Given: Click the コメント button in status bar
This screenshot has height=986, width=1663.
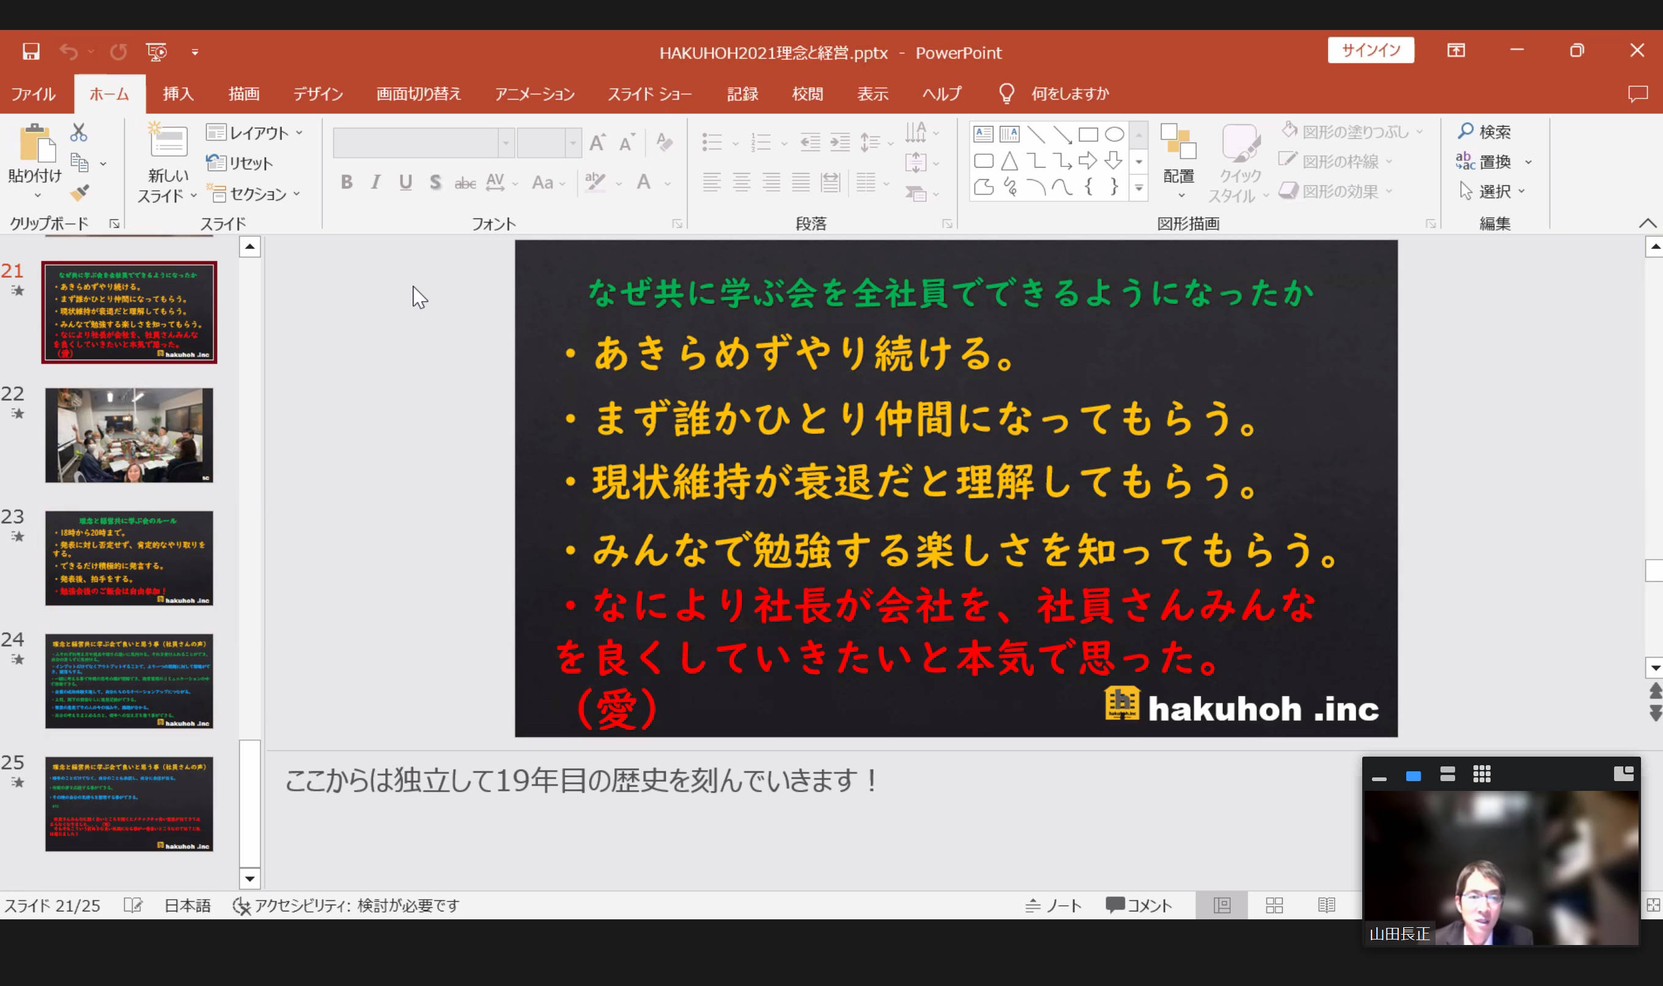Looking at the screenshot, I should (x=1139, y=905).
